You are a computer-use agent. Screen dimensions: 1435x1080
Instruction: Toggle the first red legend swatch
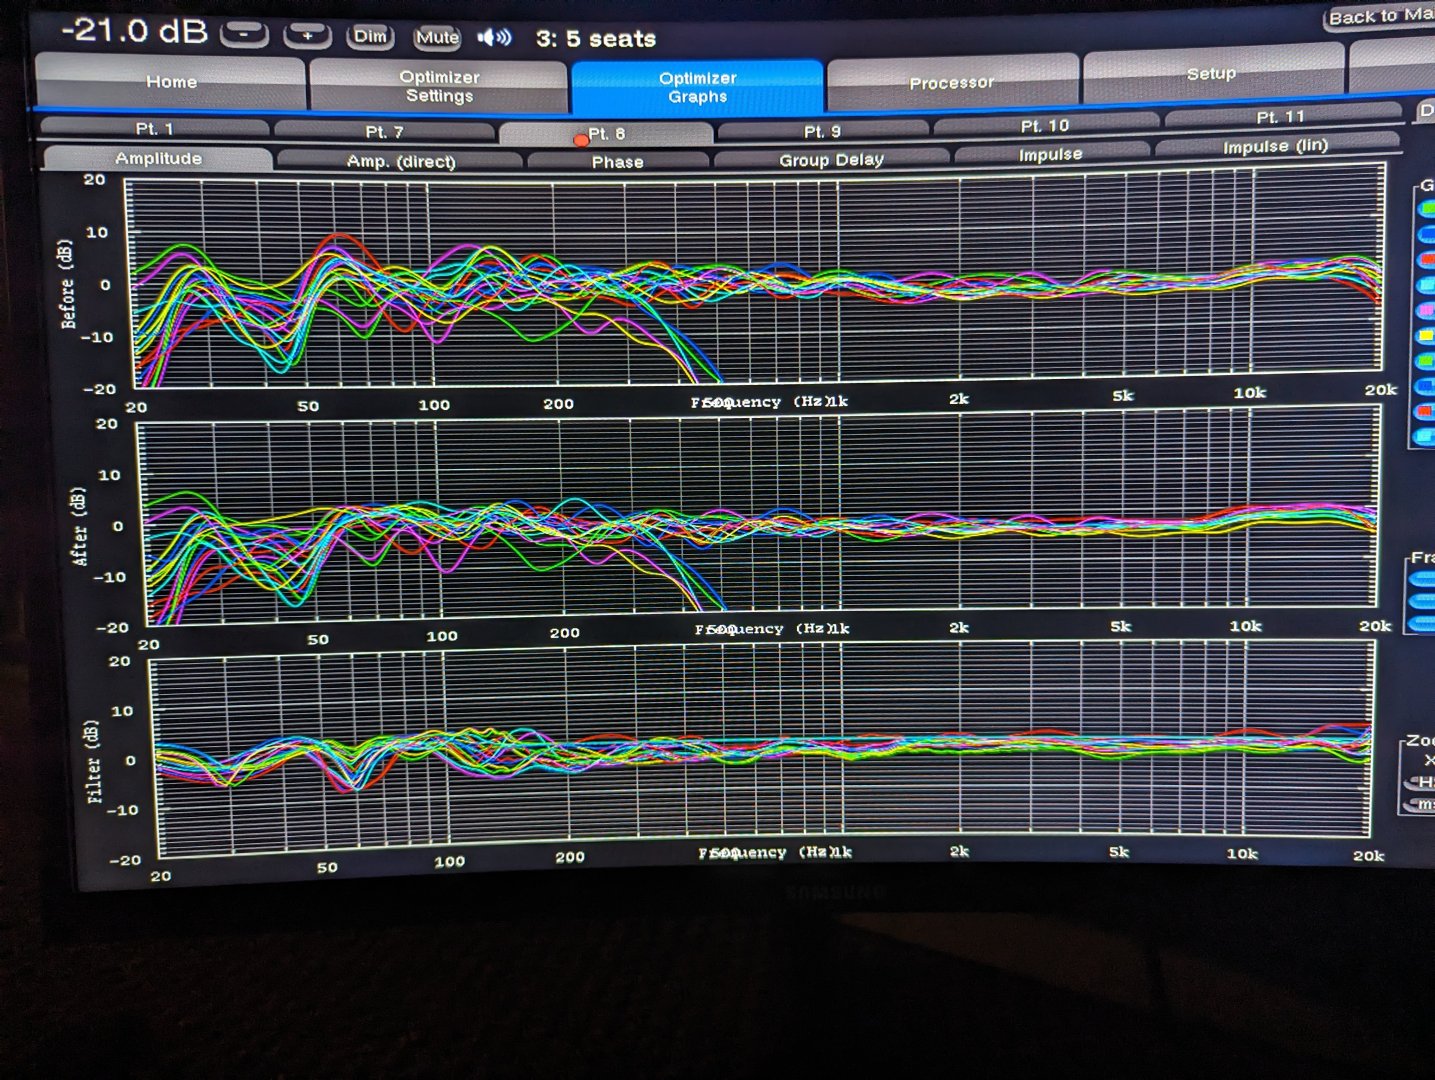[1426, 260]
